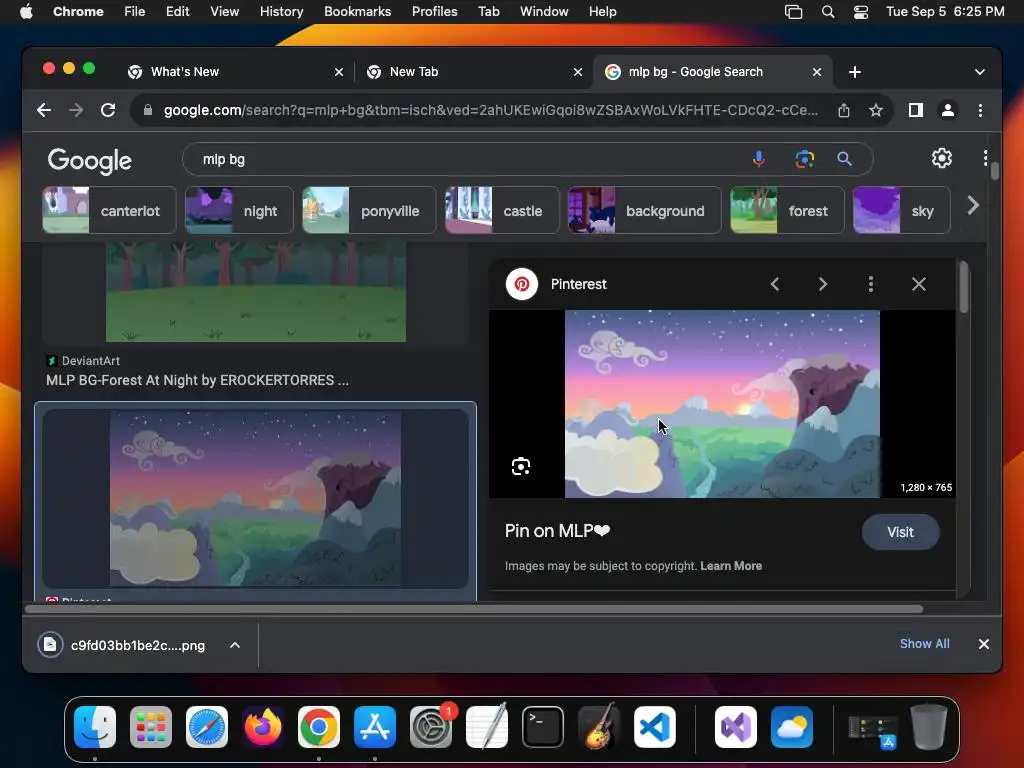1024x768 pixels.
Task: Open the View menu
Action: [x=224, y=12]
